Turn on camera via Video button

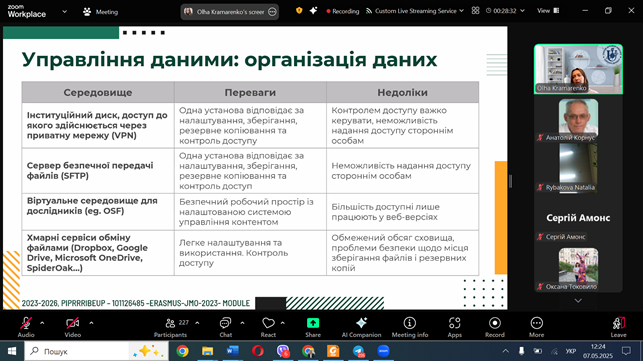[x=73, y=327]
